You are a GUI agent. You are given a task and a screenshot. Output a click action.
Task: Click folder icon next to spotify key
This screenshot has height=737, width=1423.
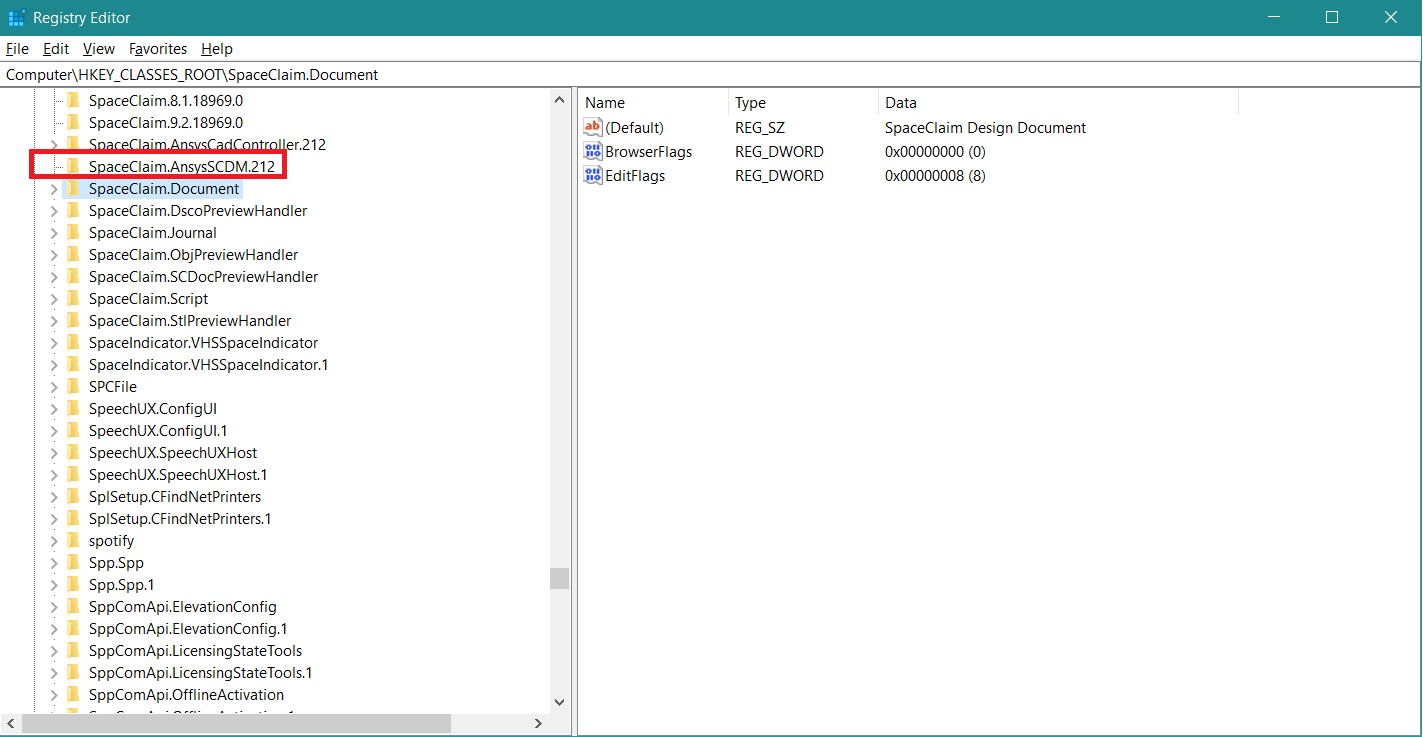coord(73,541)
